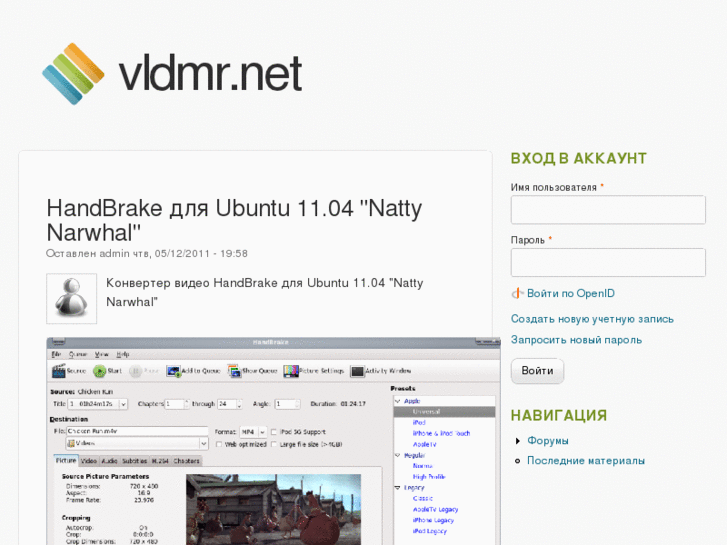Select the iPod Legacy preset
This screenshot has width=727, height=545.
[430, 531]
